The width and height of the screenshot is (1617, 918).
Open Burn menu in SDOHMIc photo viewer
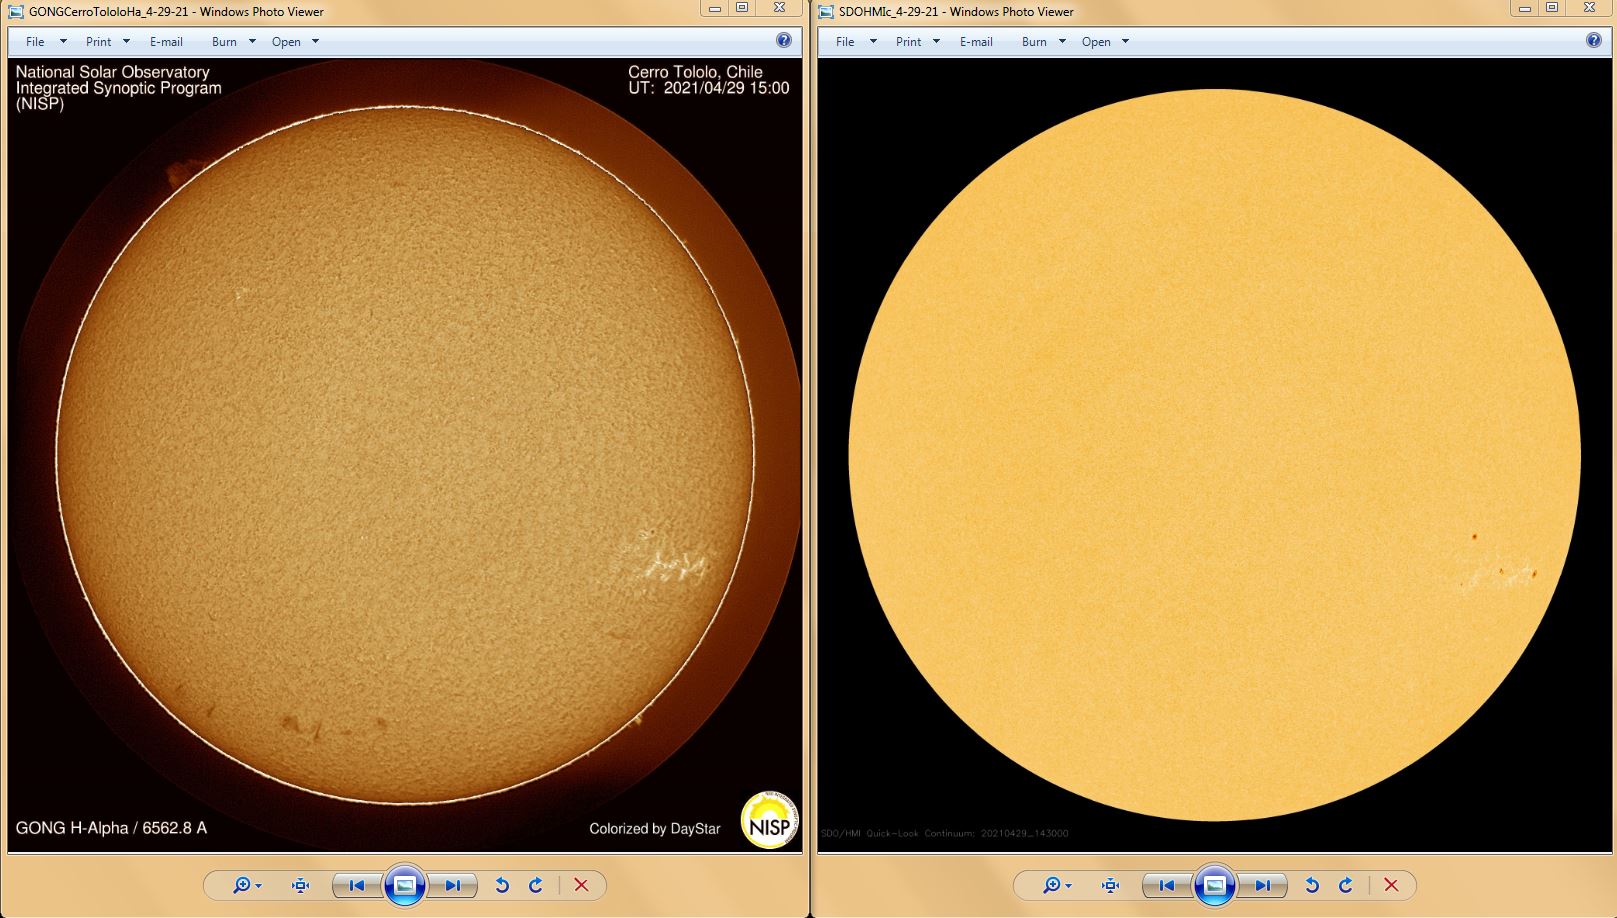[x=1034, y=42]
